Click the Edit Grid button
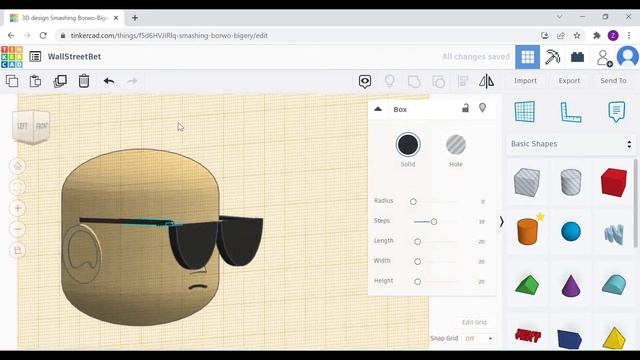 pyautogui.click(x=474, y=322)
